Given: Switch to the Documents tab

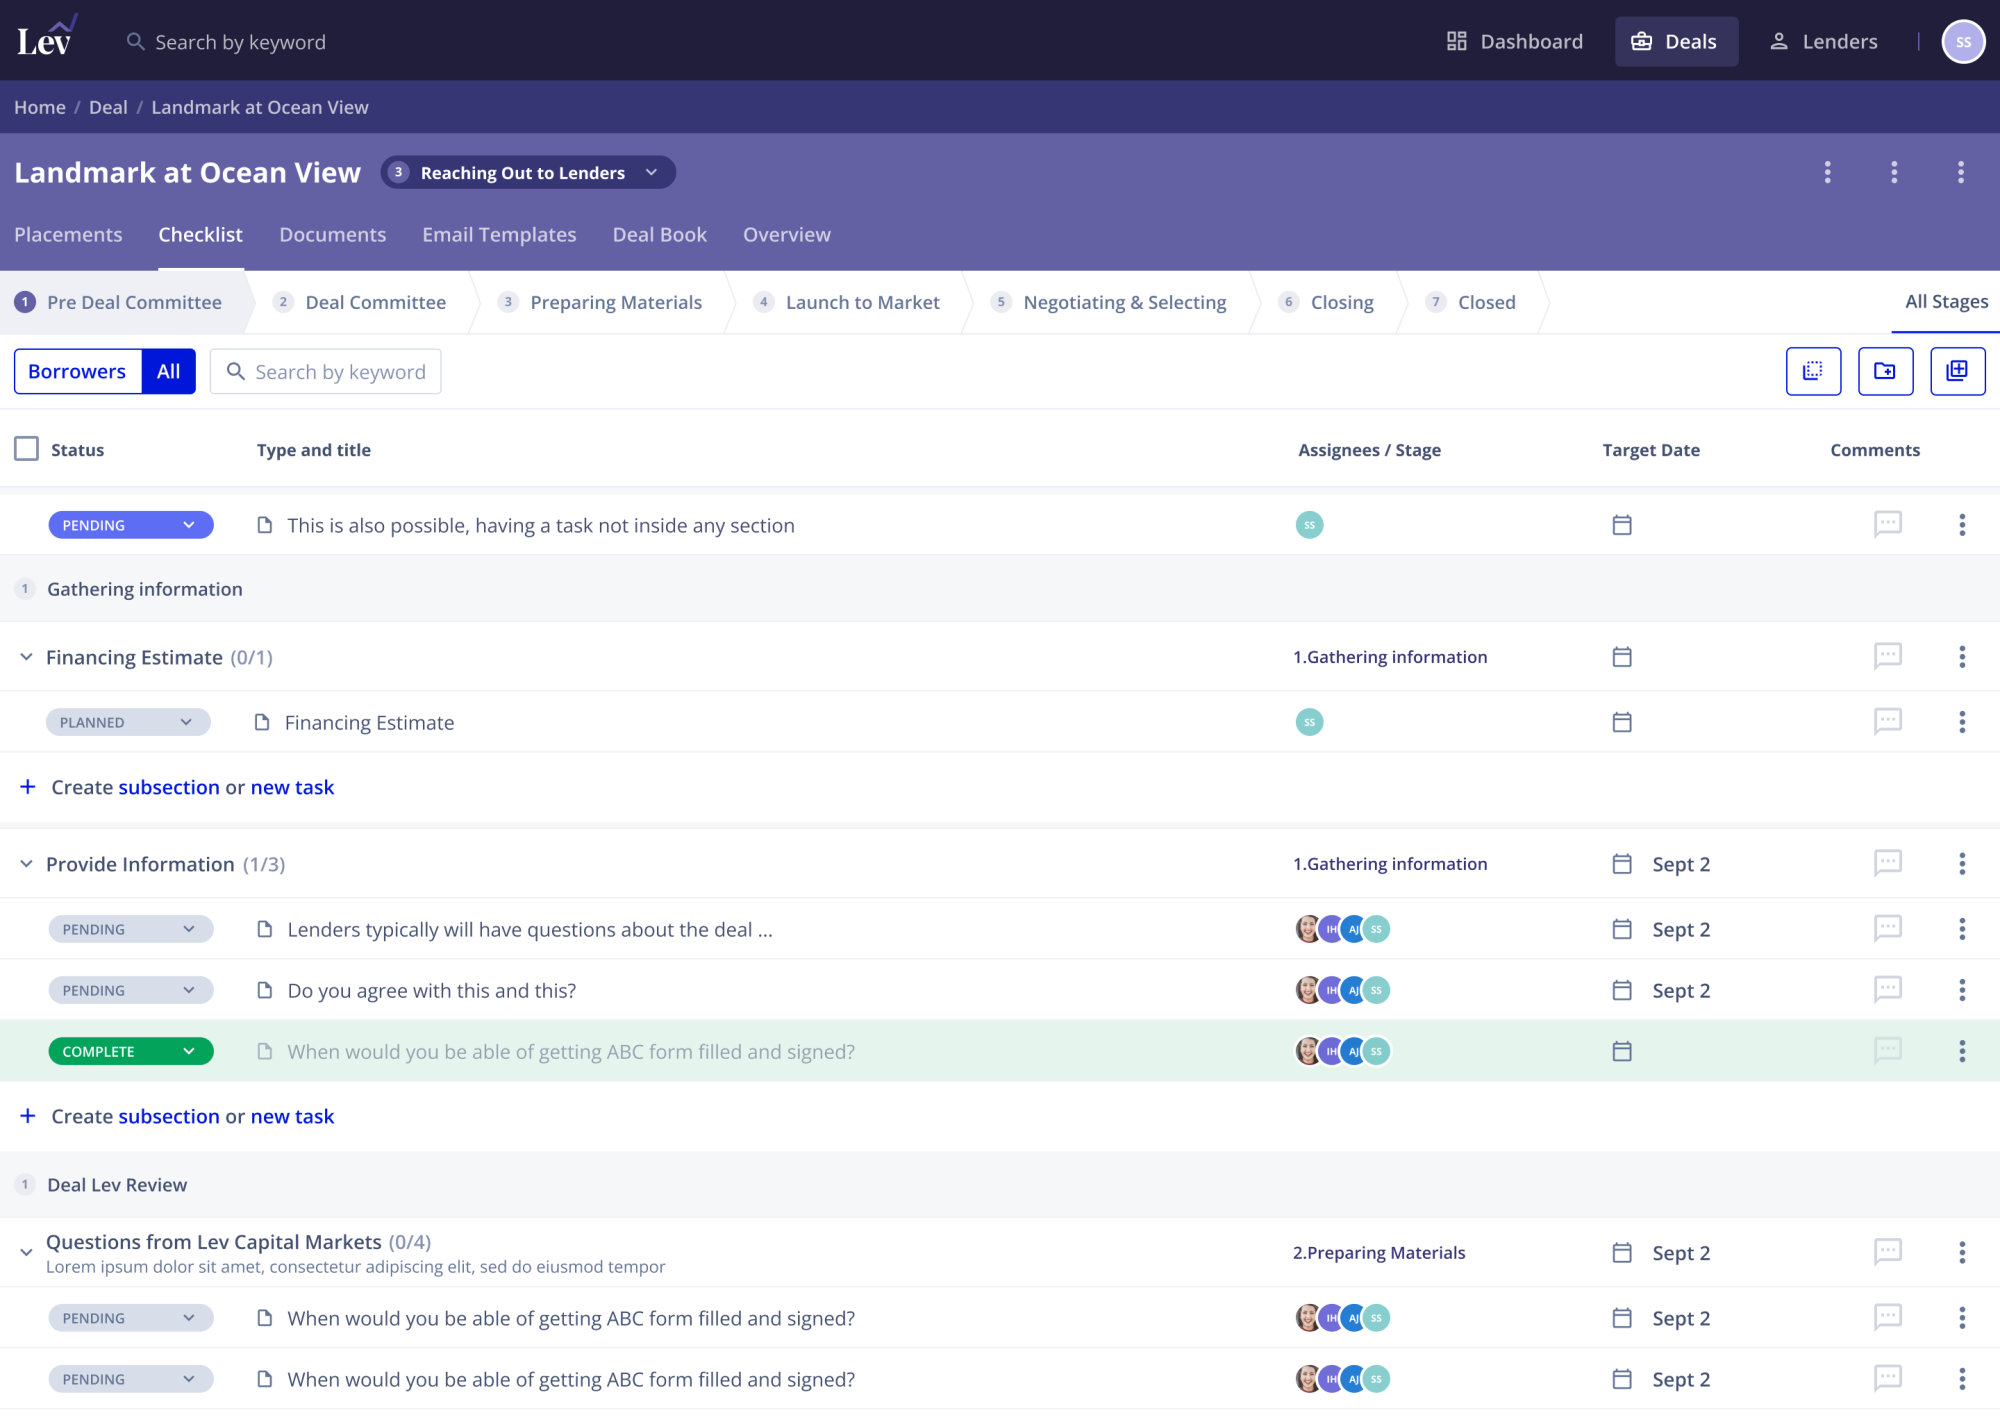Looking at the screenshot, I should [x=332, y=234].
